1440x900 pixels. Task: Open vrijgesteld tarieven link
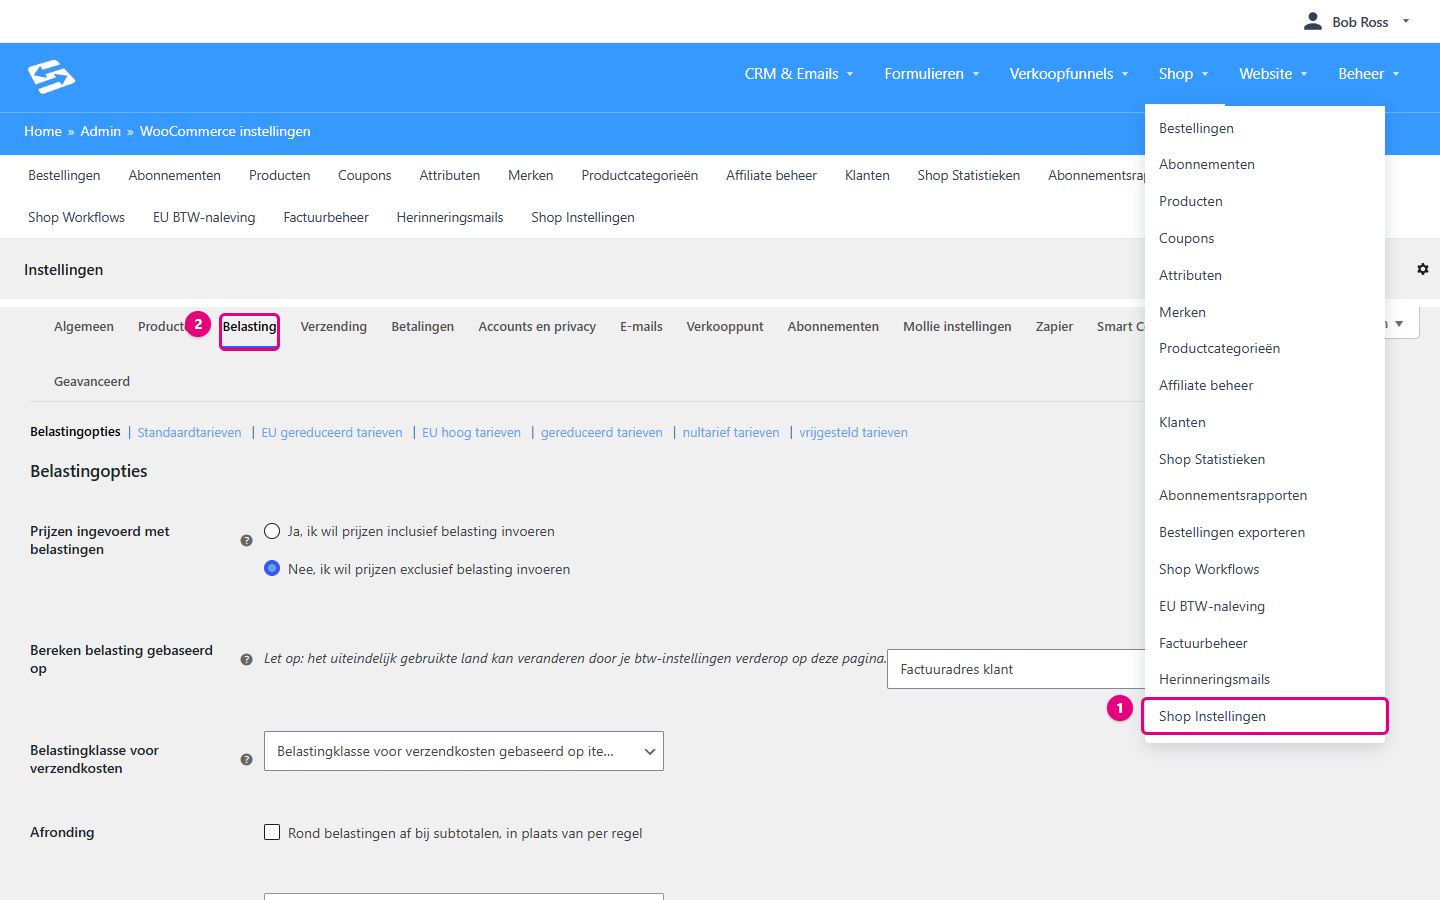pyautogui.click(x=854, y=433)
